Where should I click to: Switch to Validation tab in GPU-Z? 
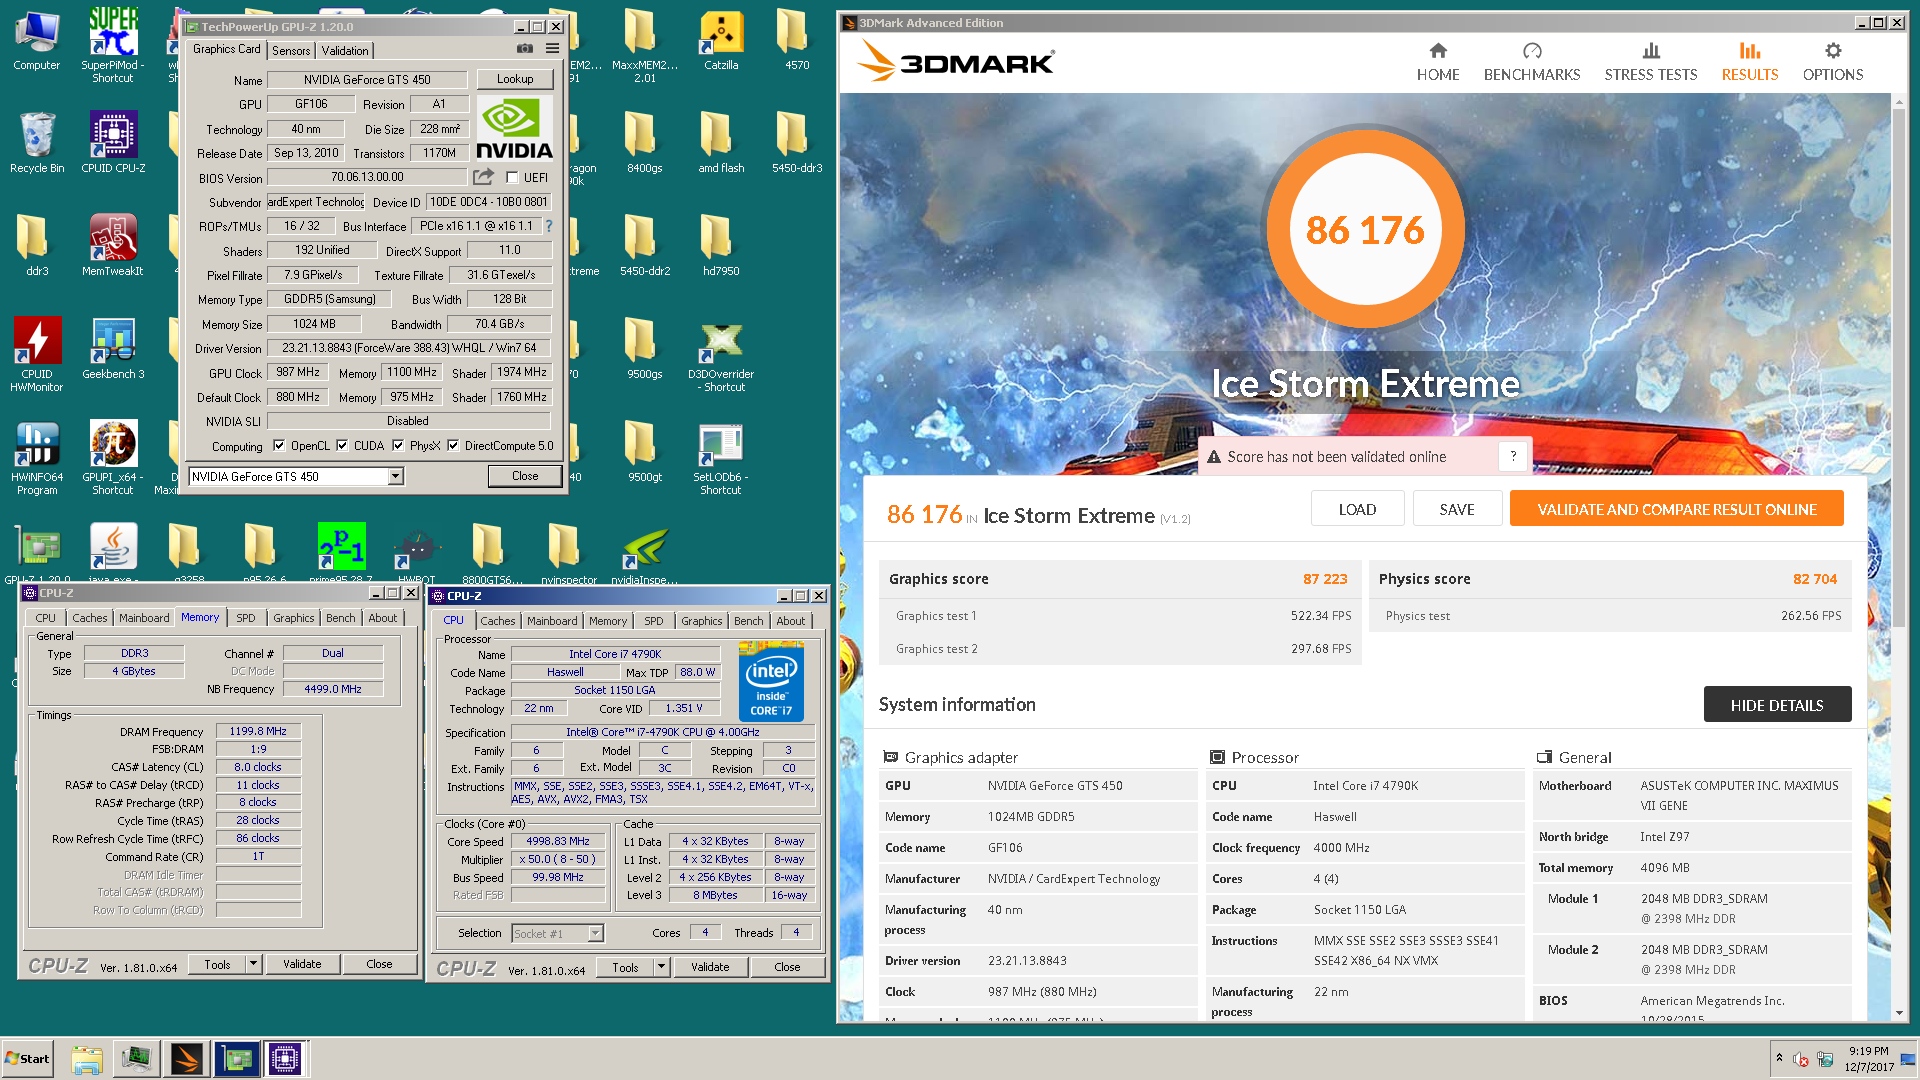tap(345, 50)
